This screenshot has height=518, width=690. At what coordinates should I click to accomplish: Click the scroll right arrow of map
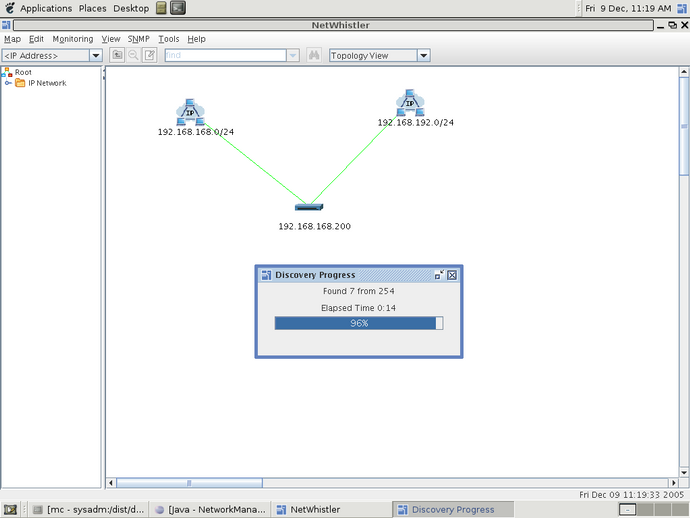point(674,483)
